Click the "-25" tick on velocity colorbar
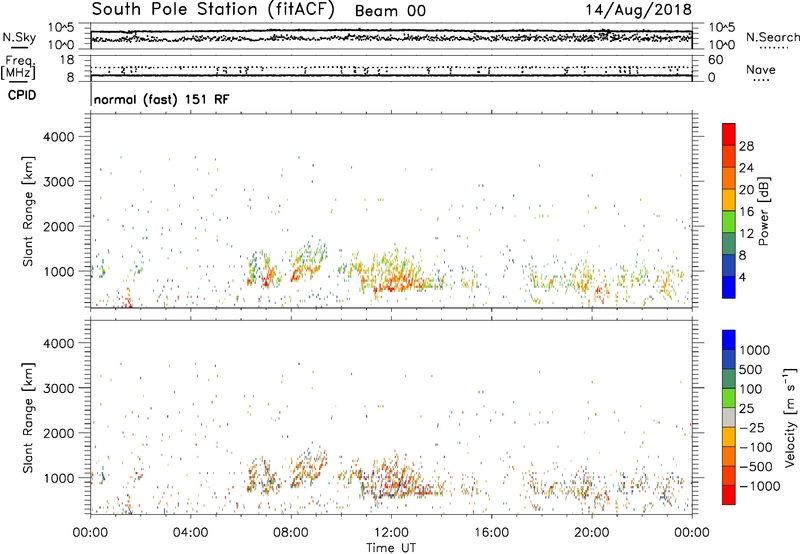 (x=751, y=428)
